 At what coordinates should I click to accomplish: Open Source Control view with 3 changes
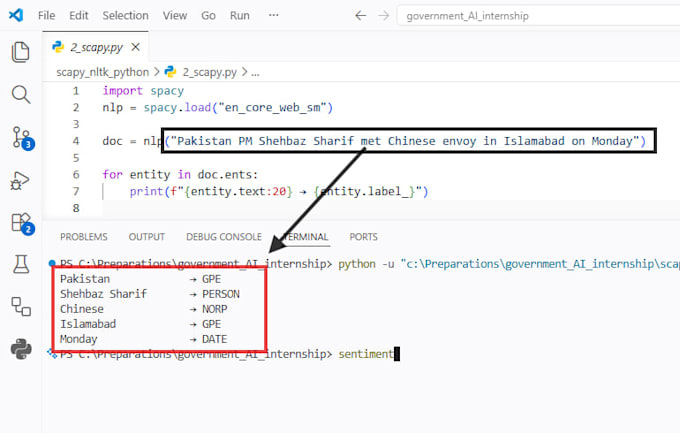point(22,138)
